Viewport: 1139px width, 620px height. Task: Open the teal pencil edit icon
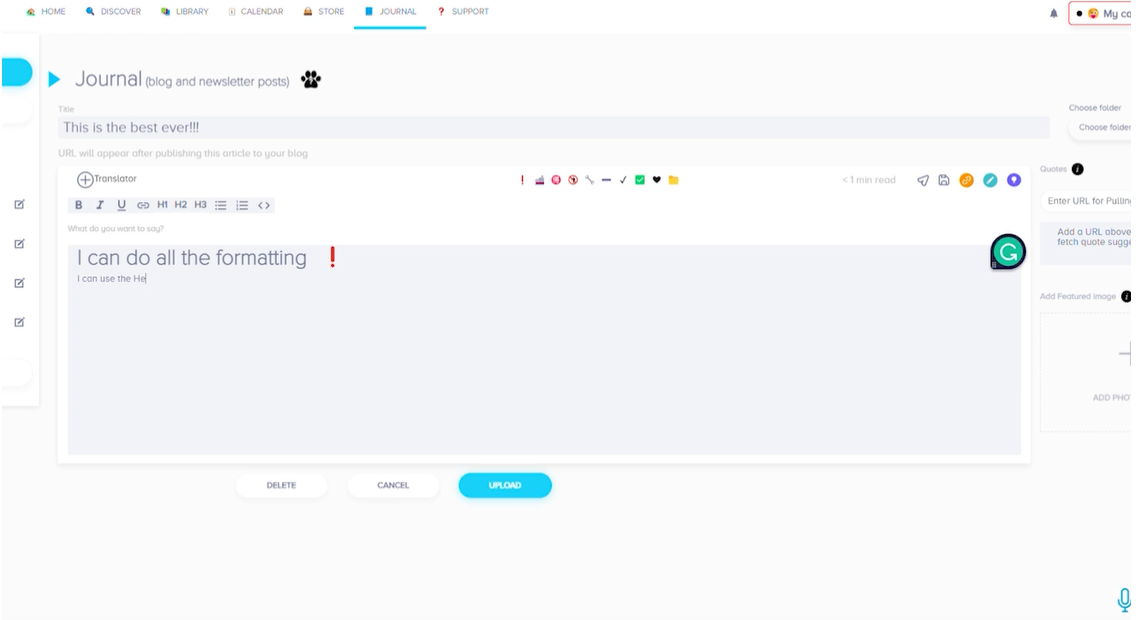click(x=989, y=179)
